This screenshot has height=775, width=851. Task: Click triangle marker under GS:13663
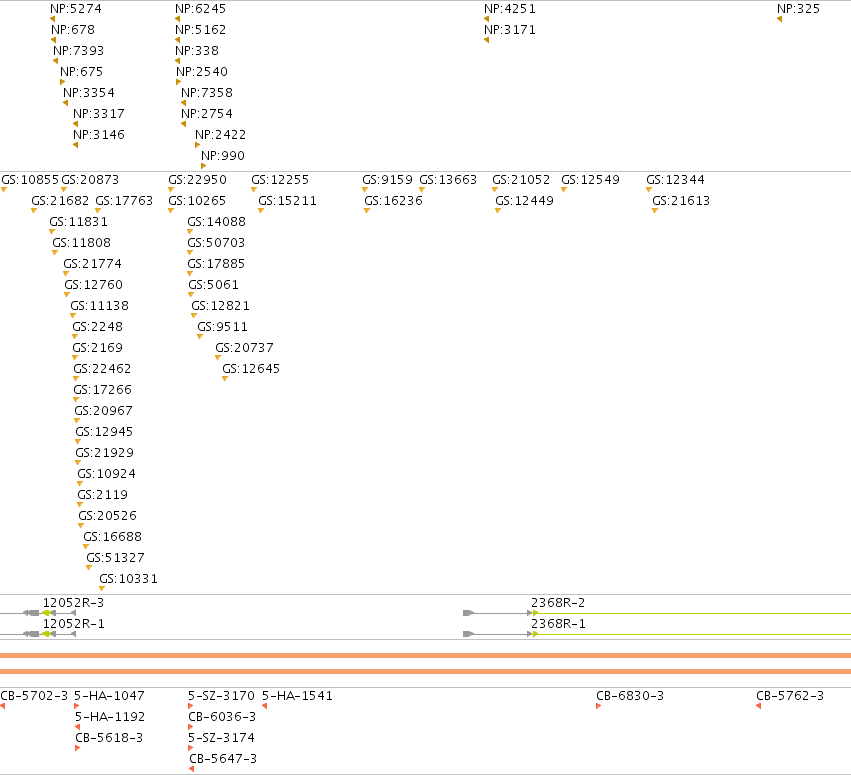click(422, 190)
